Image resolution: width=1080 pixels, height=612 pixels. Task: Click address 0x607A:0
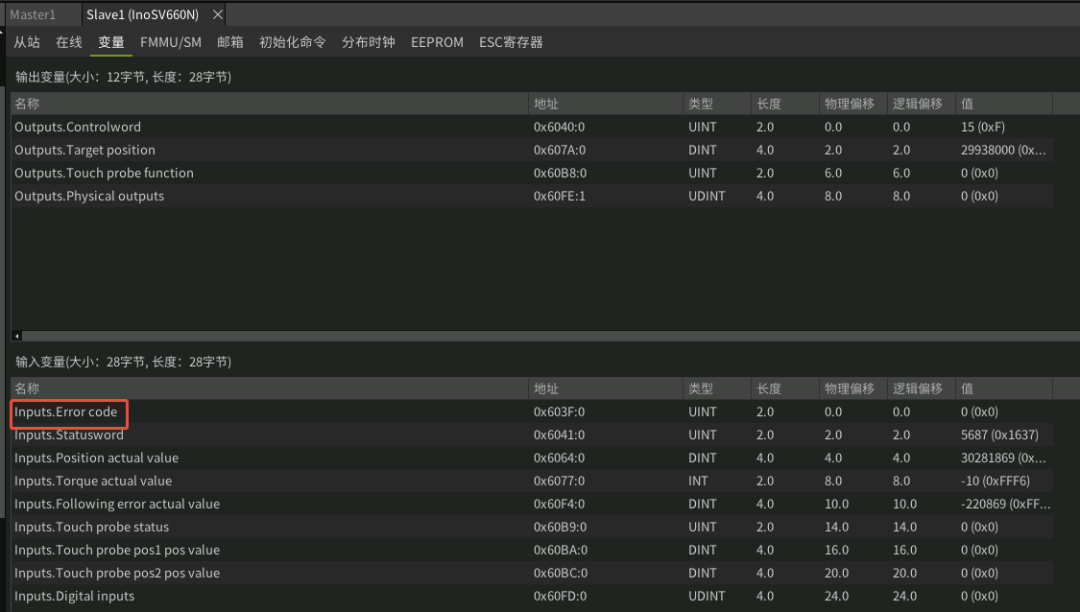(559, 150)
